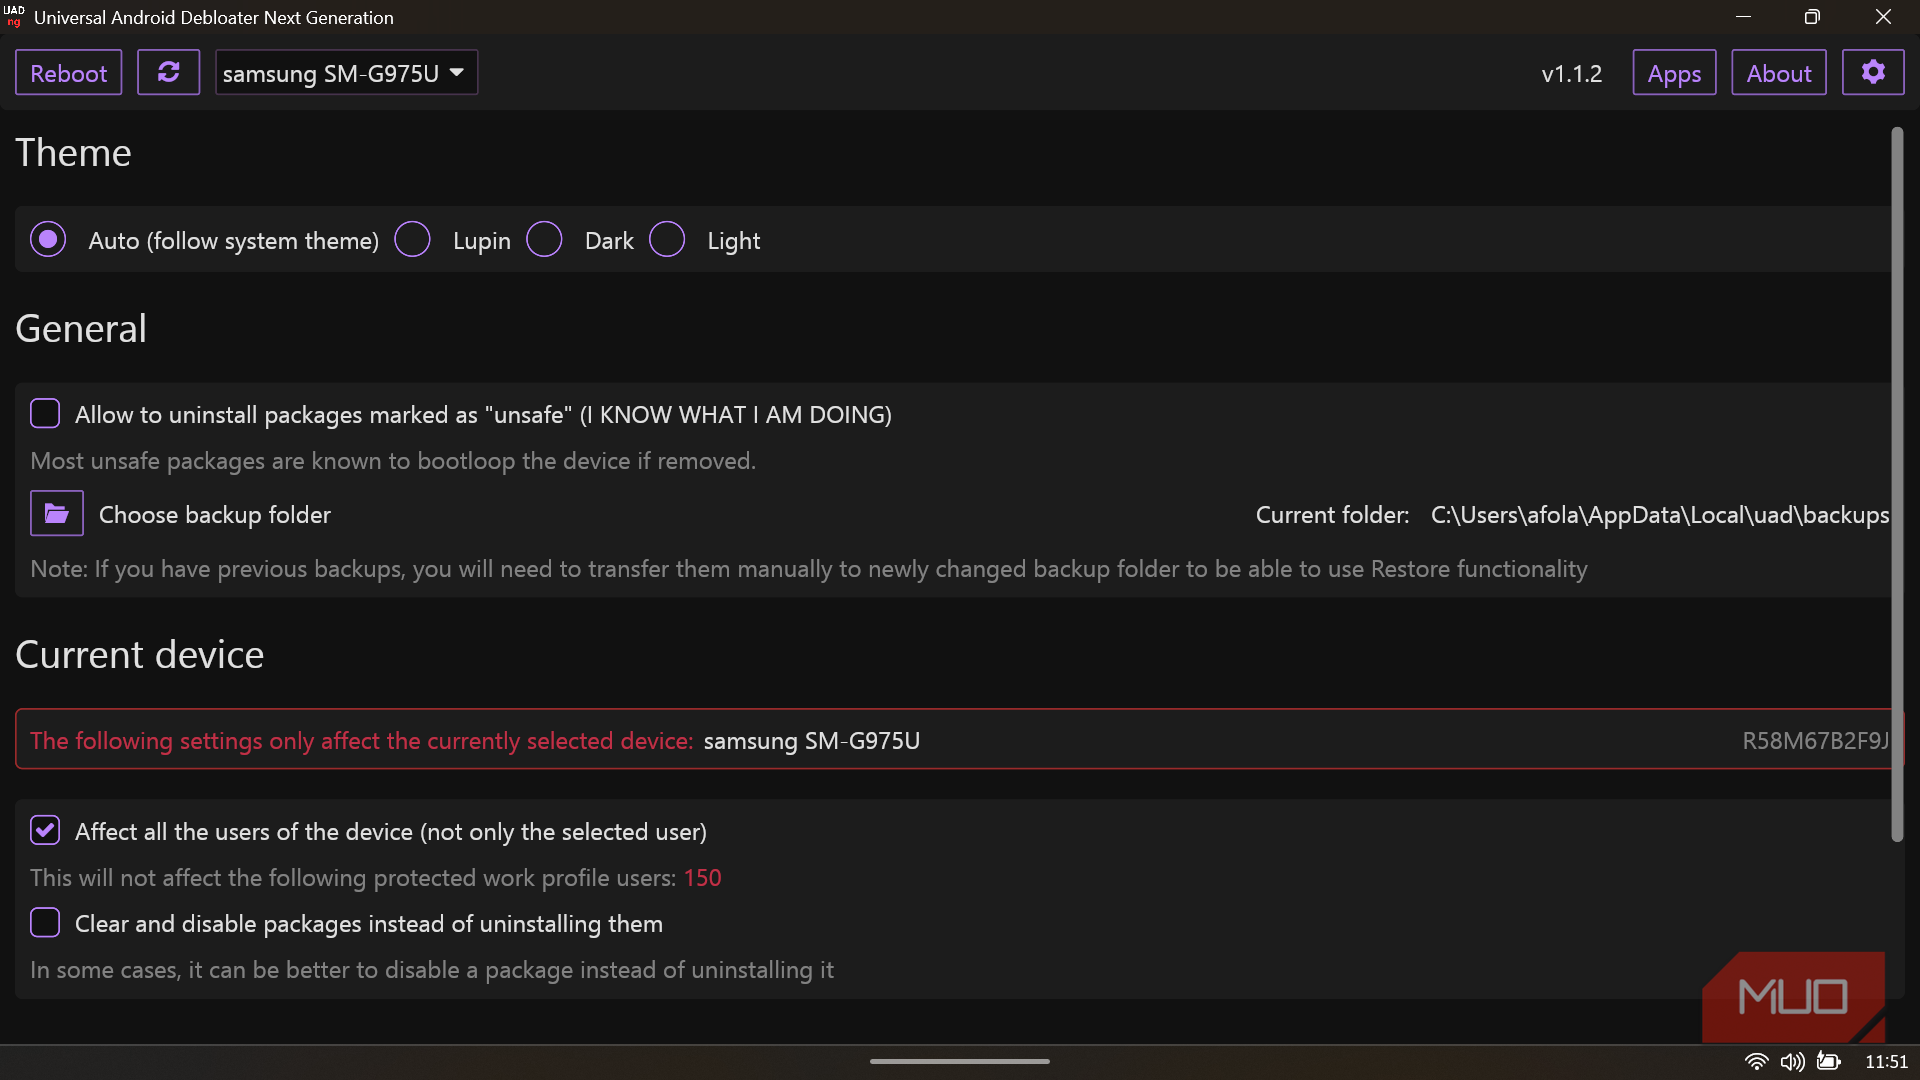Select the Dark theme option
Screen dimensions: 1920x1080
(544, 239)
